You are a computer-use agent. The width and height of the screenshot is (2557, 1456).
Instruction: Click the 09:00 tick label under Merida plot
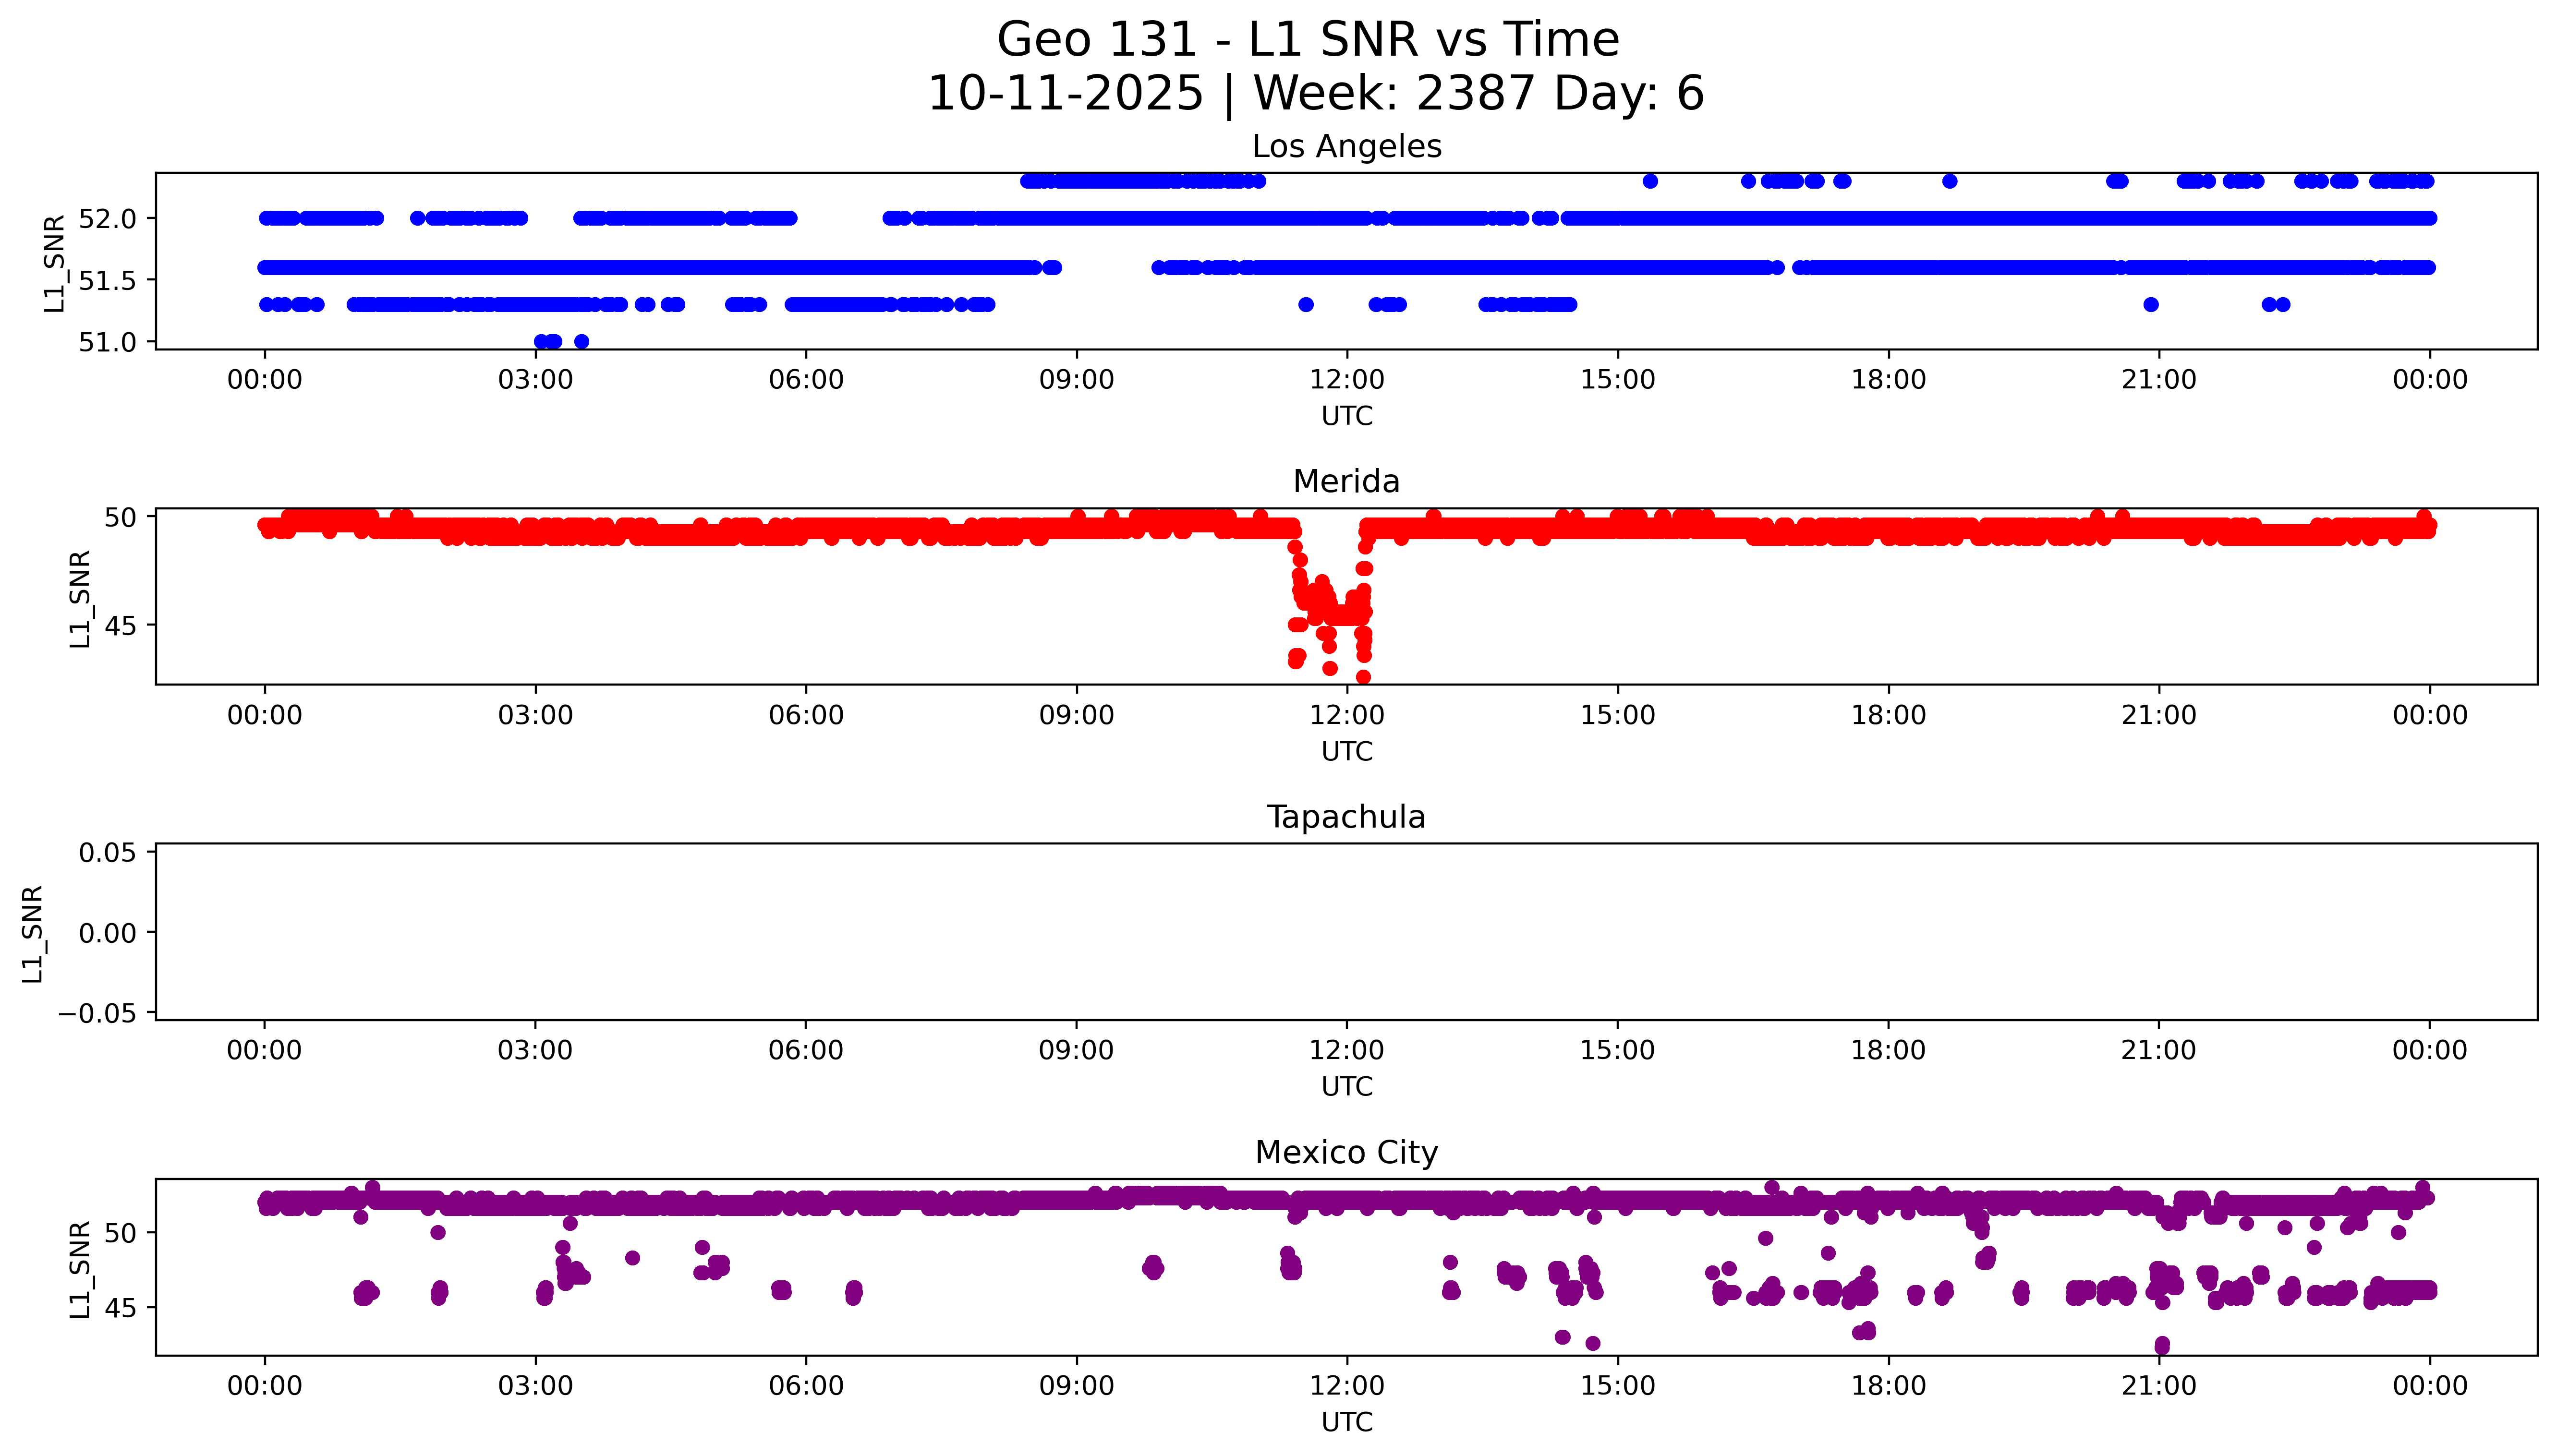point(1076,715)
